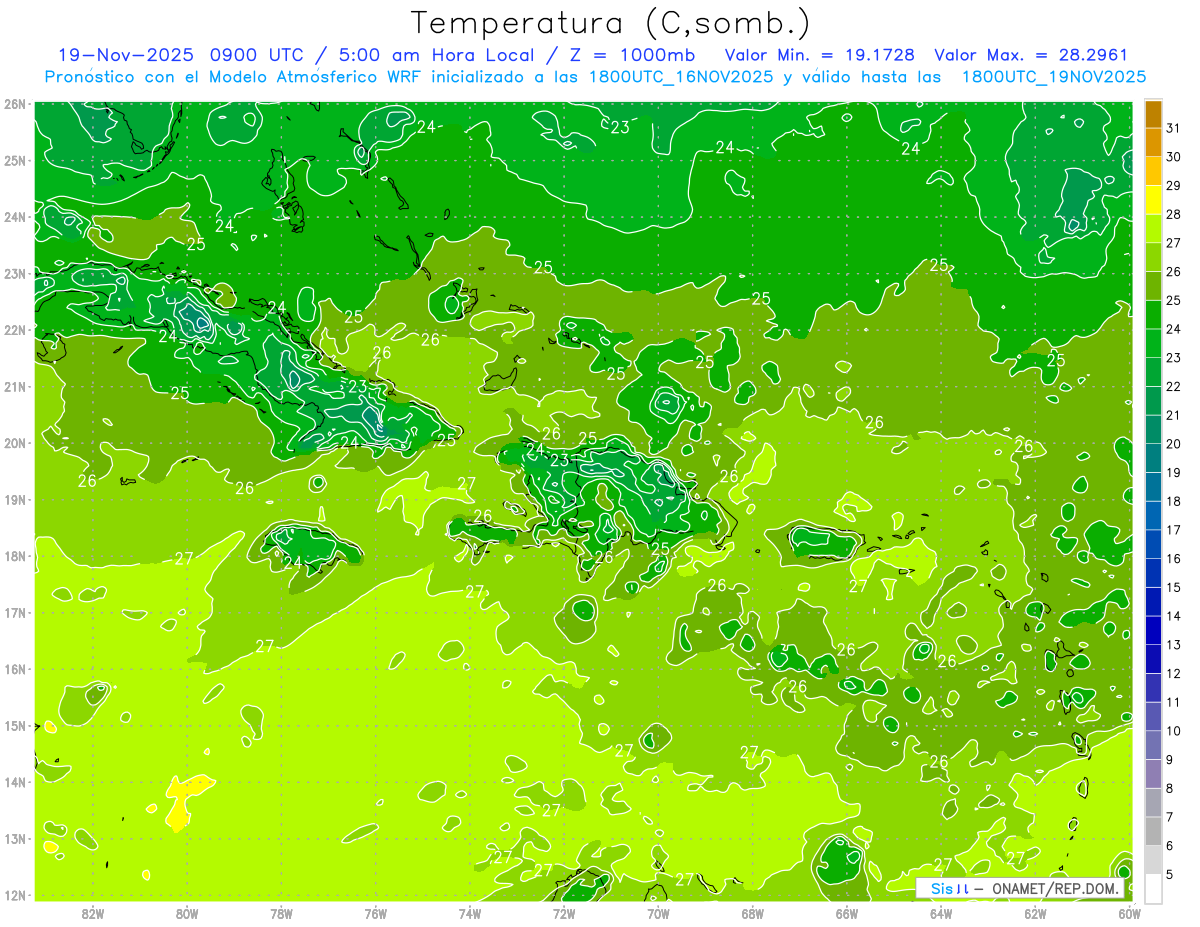Click the 60W longitude label
Viewport: 1200px width, 927px height.
pyautogui.click(x=1130, y=912)
